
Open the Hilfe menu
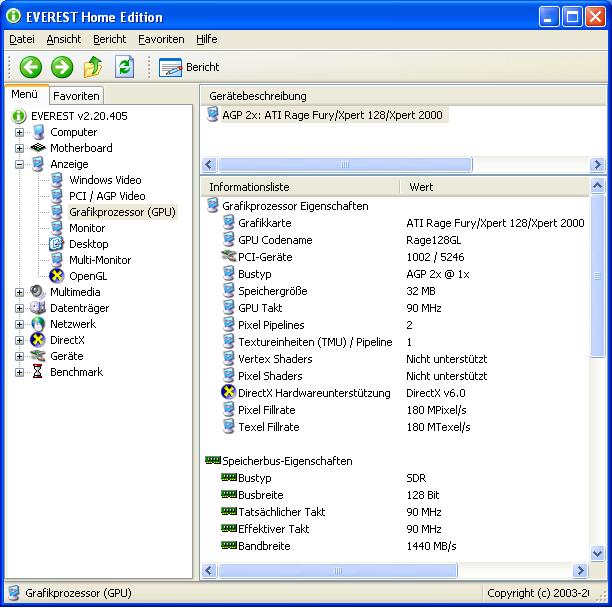tap(206, 39)
